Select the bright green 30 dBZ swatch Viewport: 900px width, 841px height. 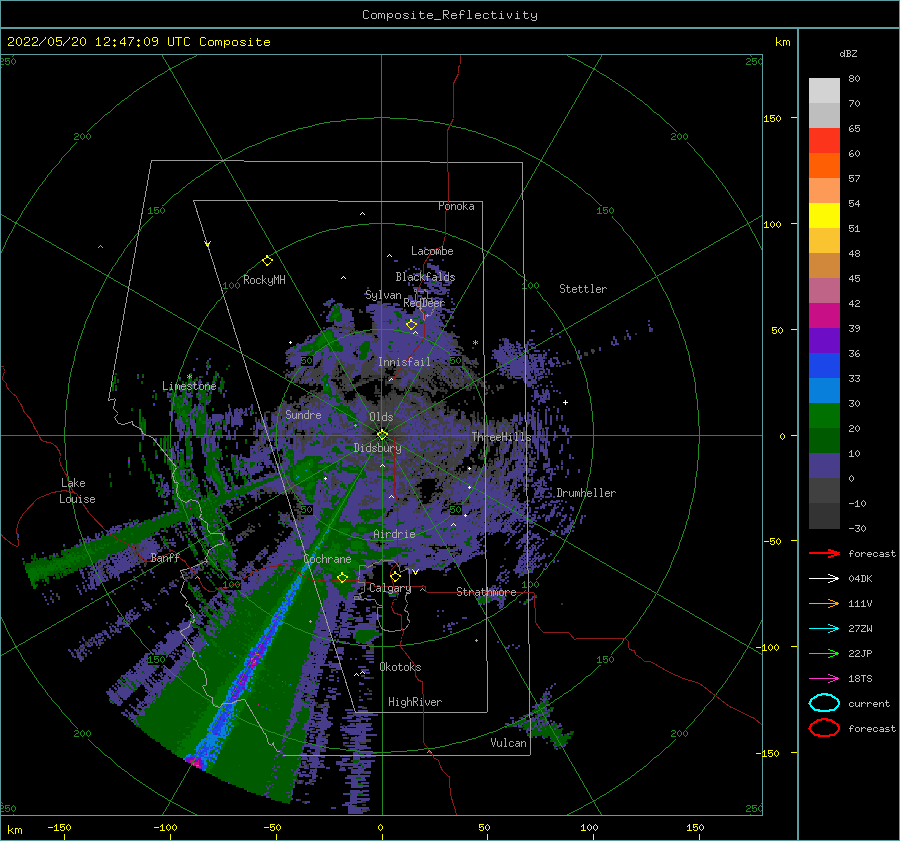pyautogui.click(x=824, y=416)
